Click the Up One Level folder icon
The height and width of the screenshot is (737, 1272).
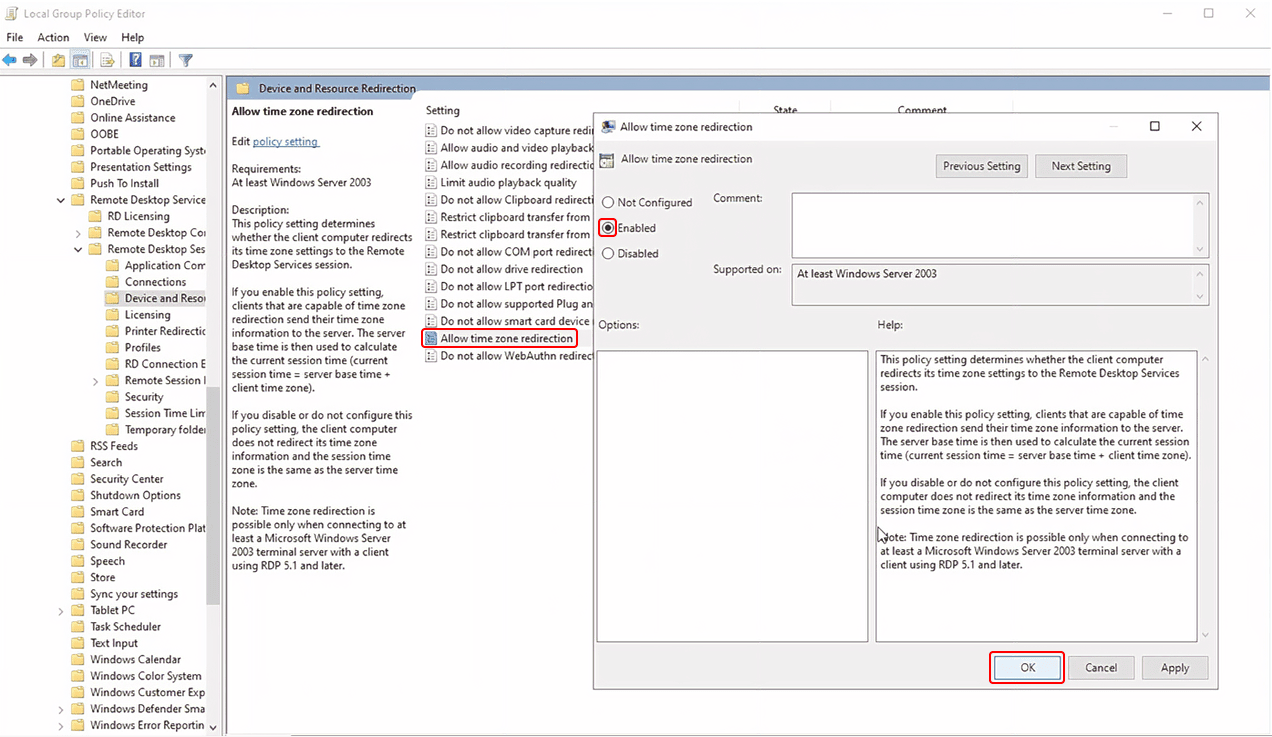pyautogui.click(x=59, y=60)
